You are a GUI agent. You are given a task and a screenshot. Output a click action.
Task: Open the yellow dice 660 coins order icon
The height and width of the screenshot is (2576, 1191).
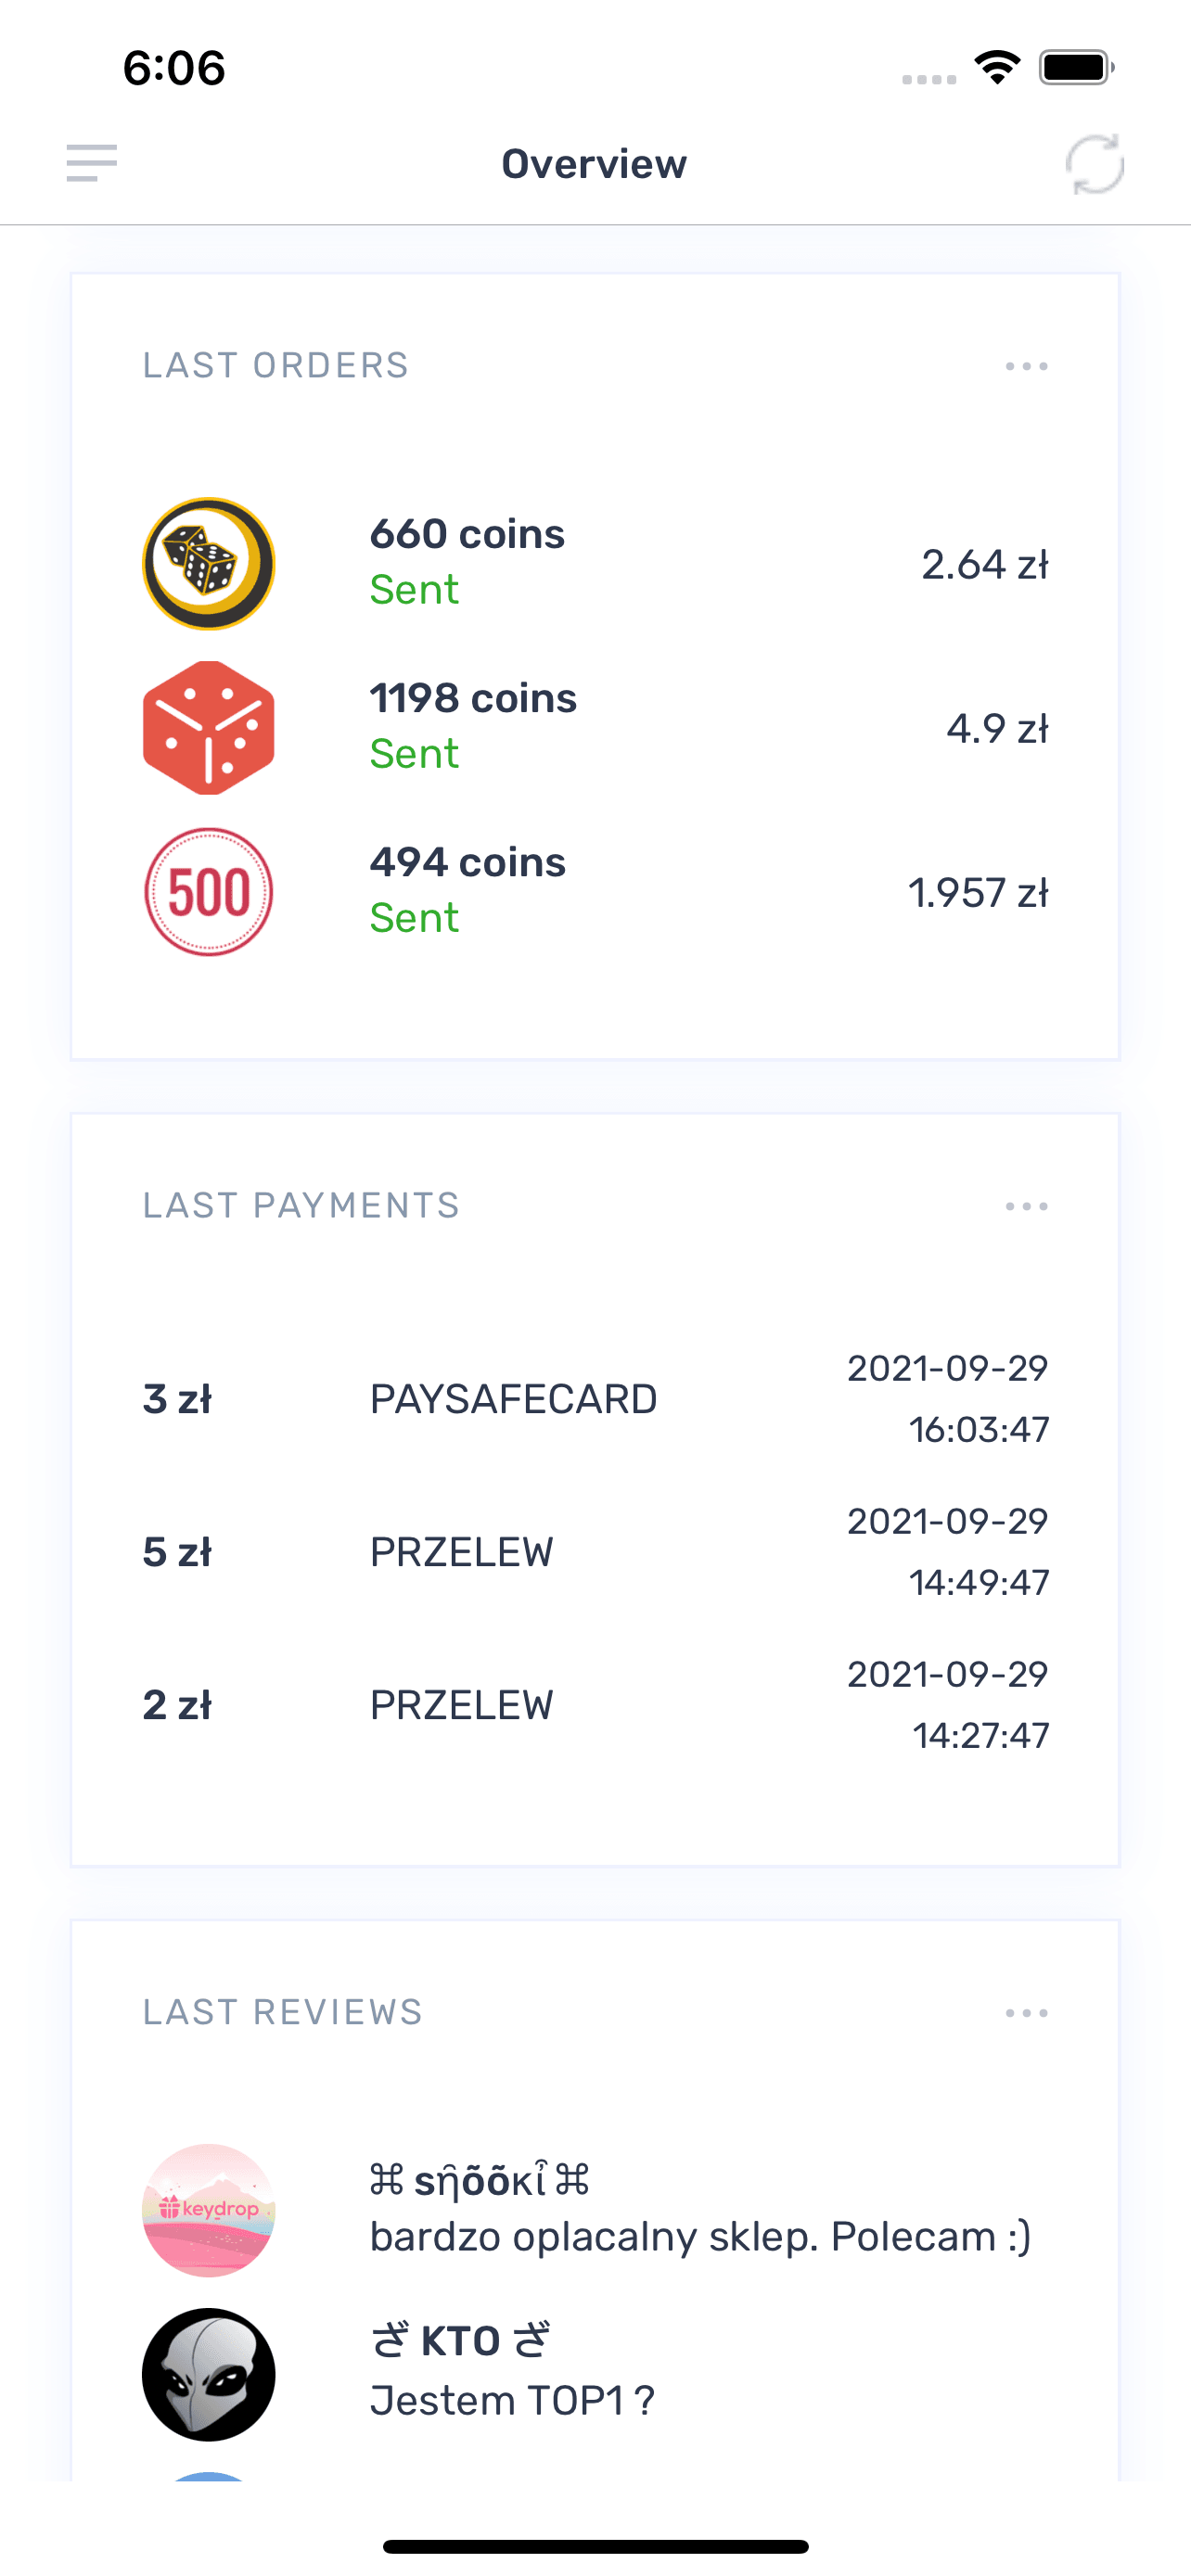click(208, 563)
